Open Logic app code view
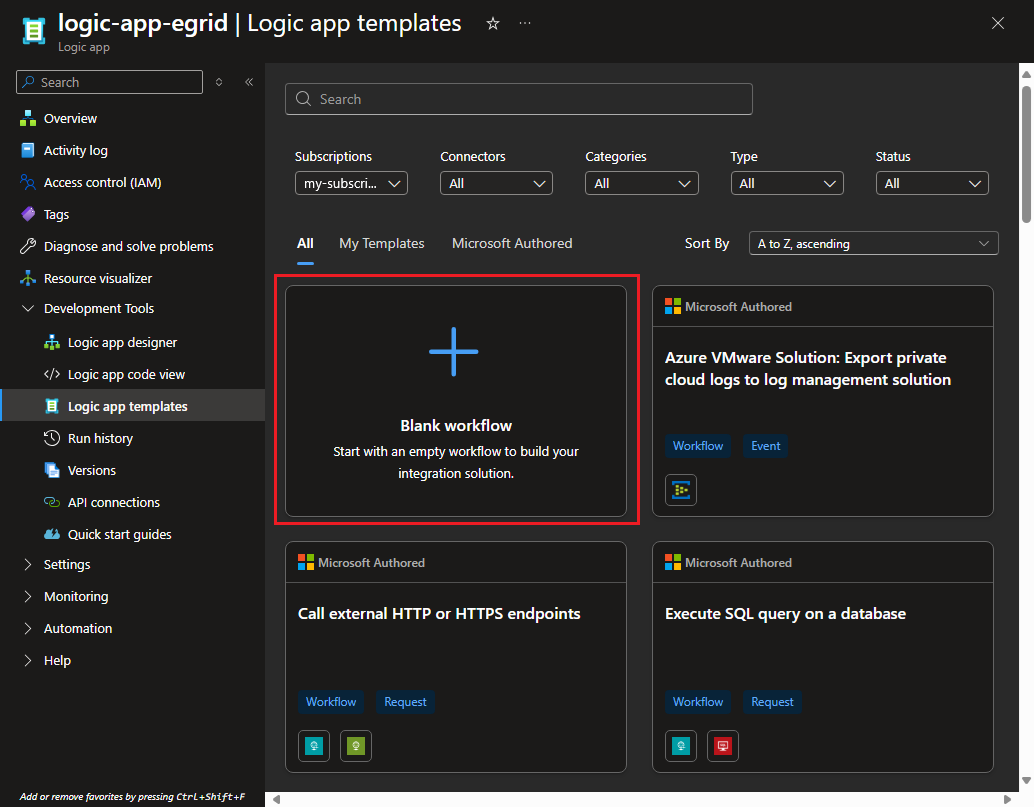Image resolution: width=1034 pixels, height=807 pixels. point(126,375)
